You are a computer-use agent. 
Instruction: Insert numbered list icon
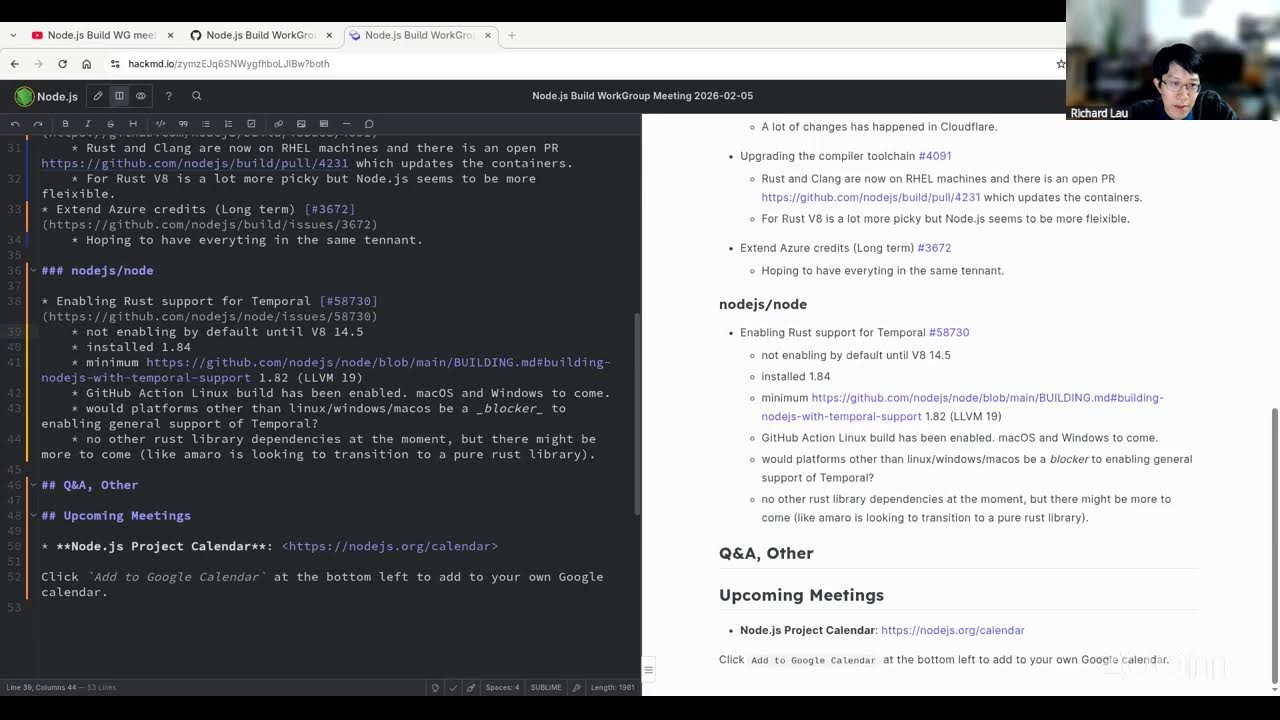pos(228,124)
